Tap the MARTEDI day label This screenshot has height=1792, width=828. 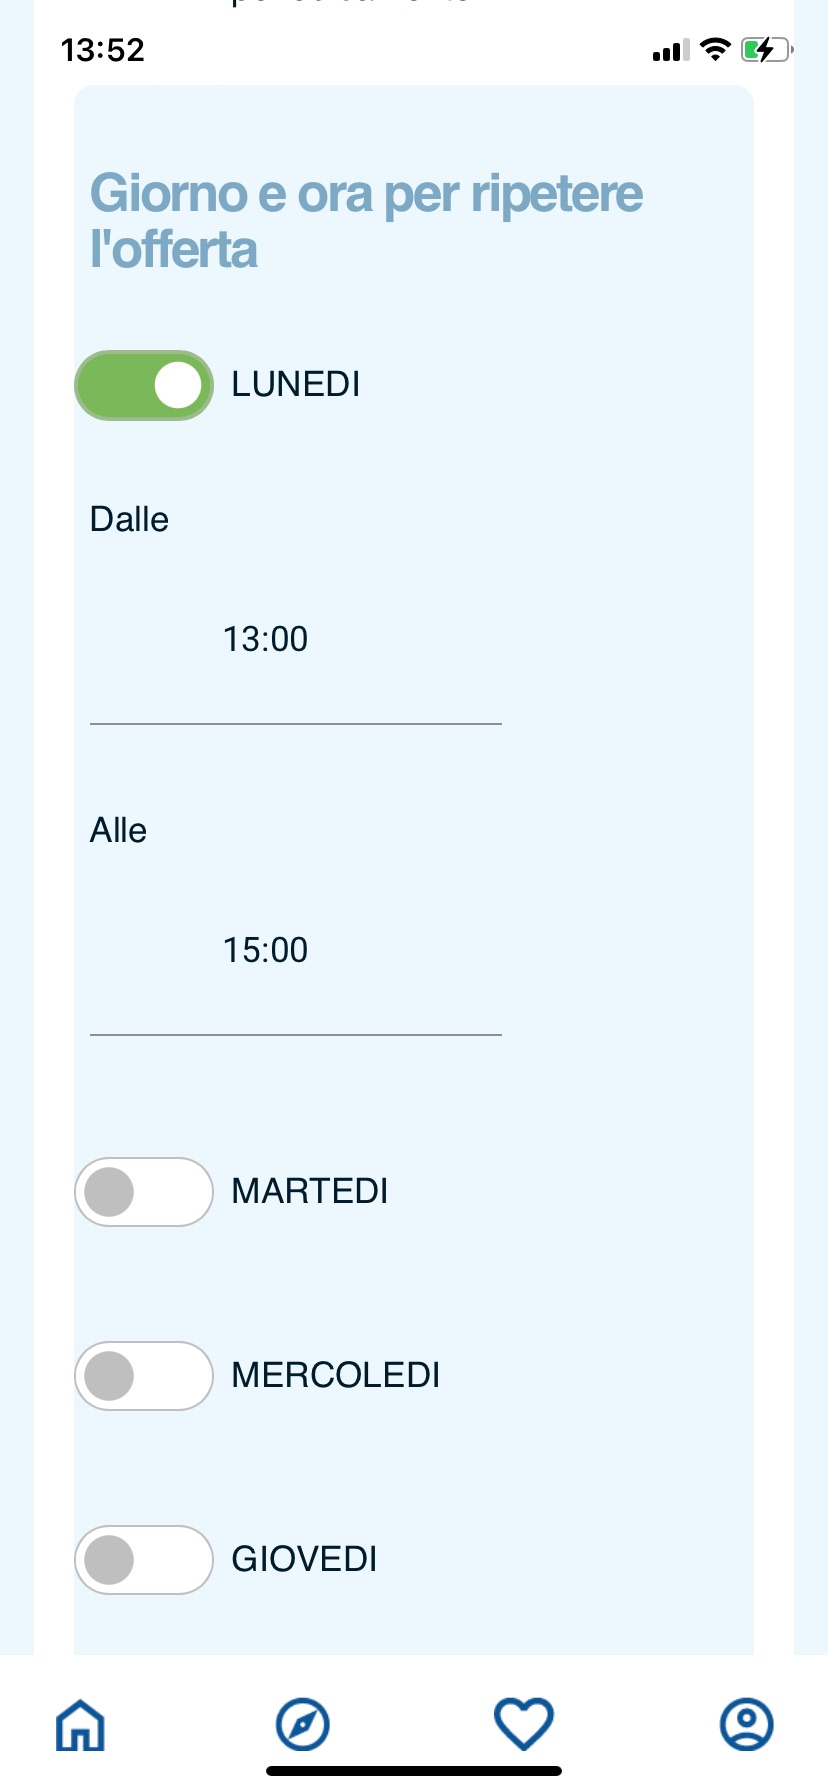pos(310,1192)
